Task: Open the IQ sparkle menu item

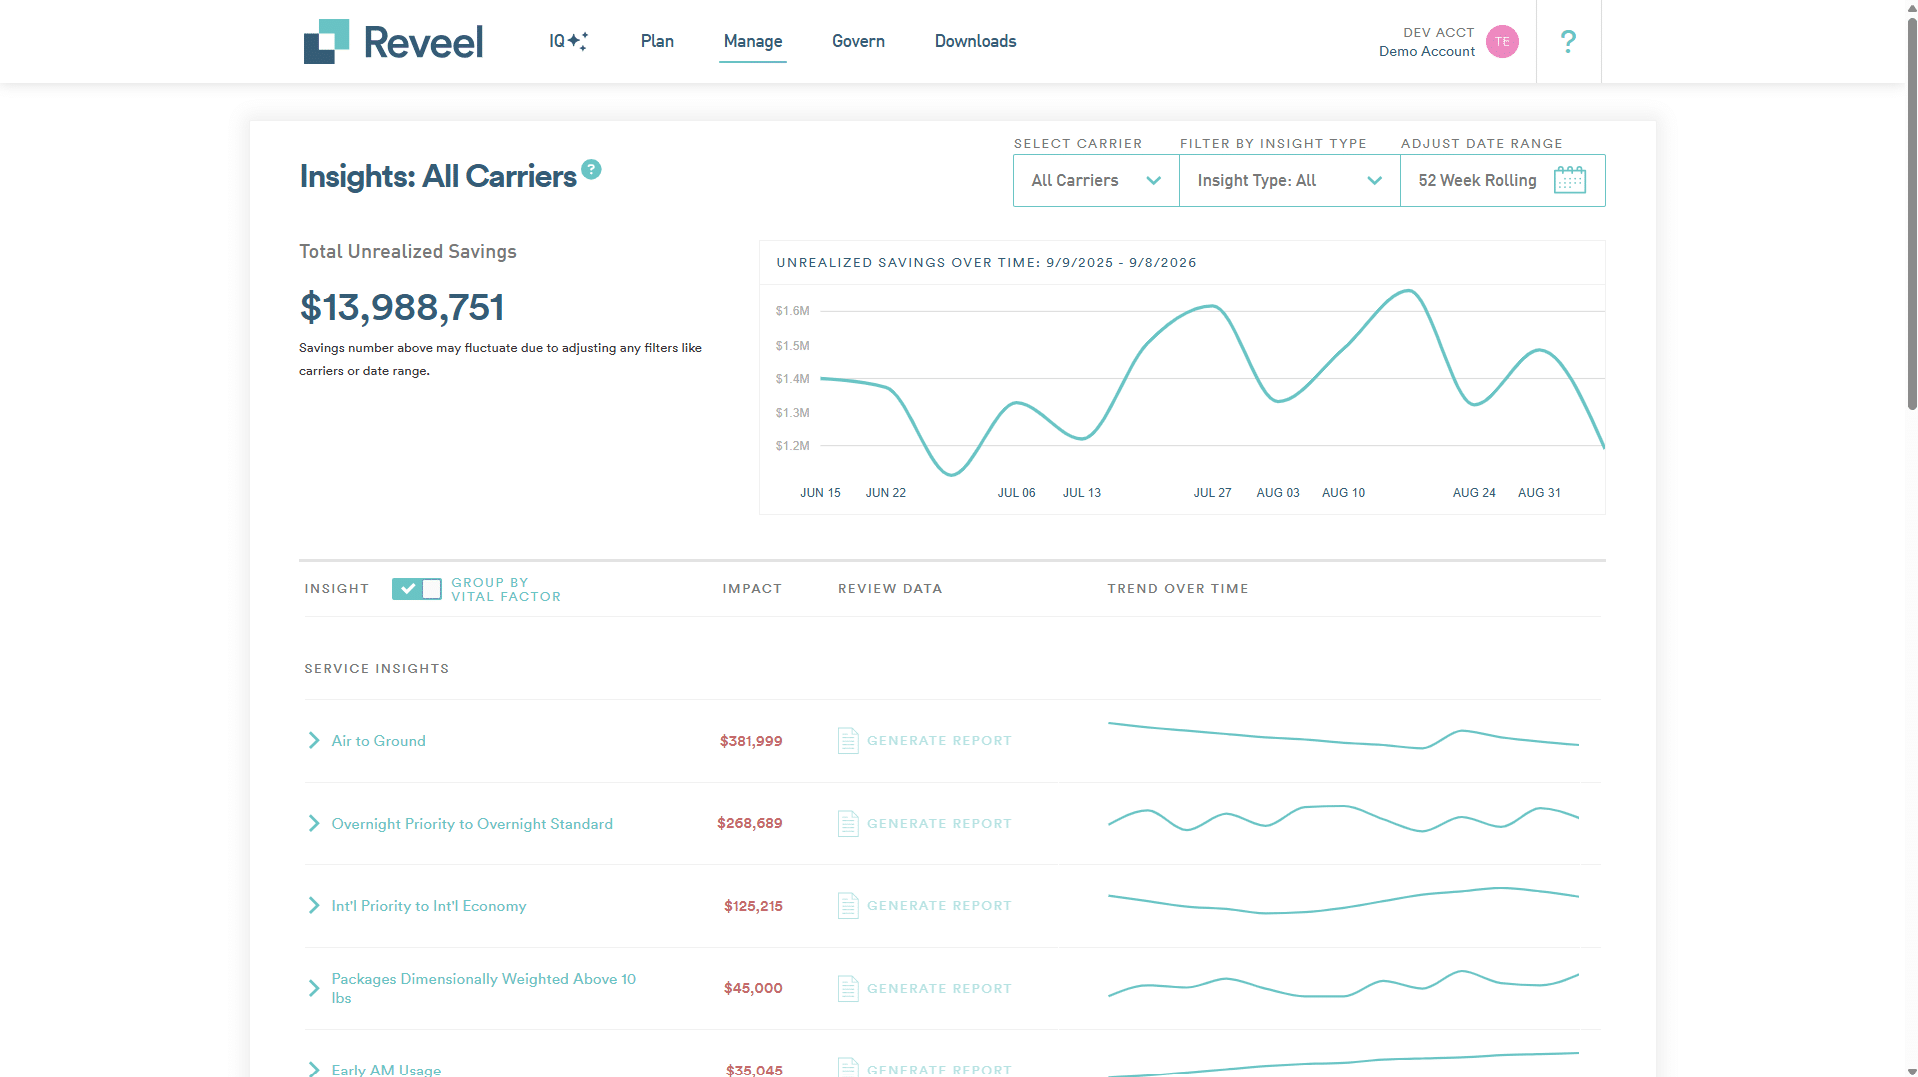Action: [568, 41]
